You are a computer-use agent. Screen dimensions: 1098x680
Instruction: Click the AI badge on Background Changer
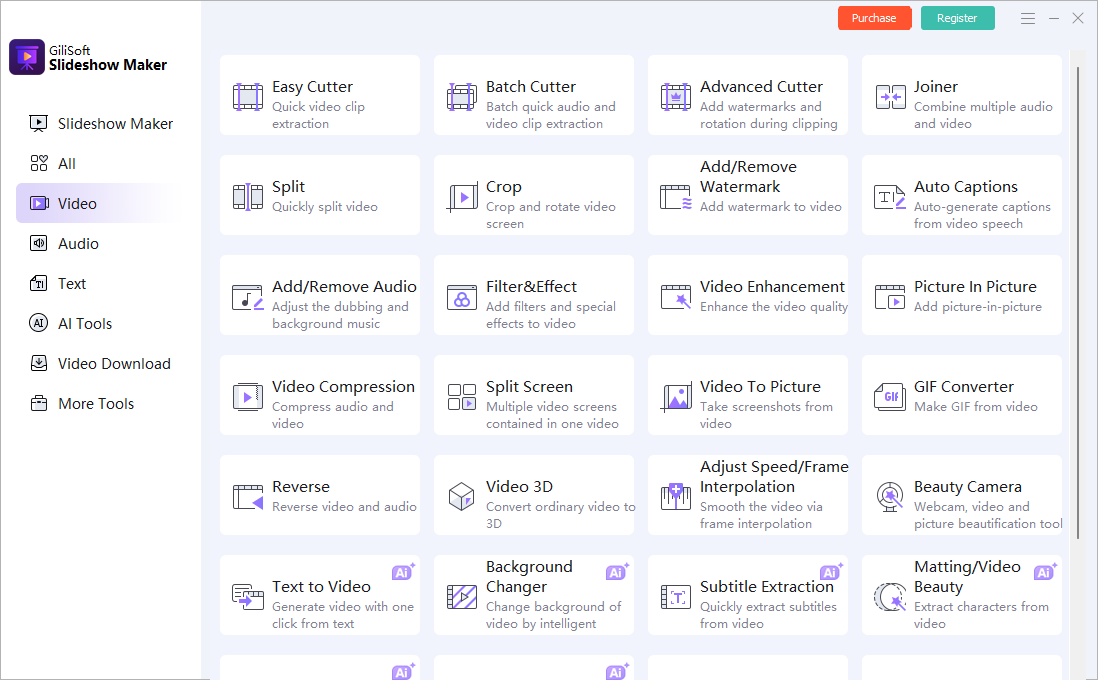pos(618,571)
